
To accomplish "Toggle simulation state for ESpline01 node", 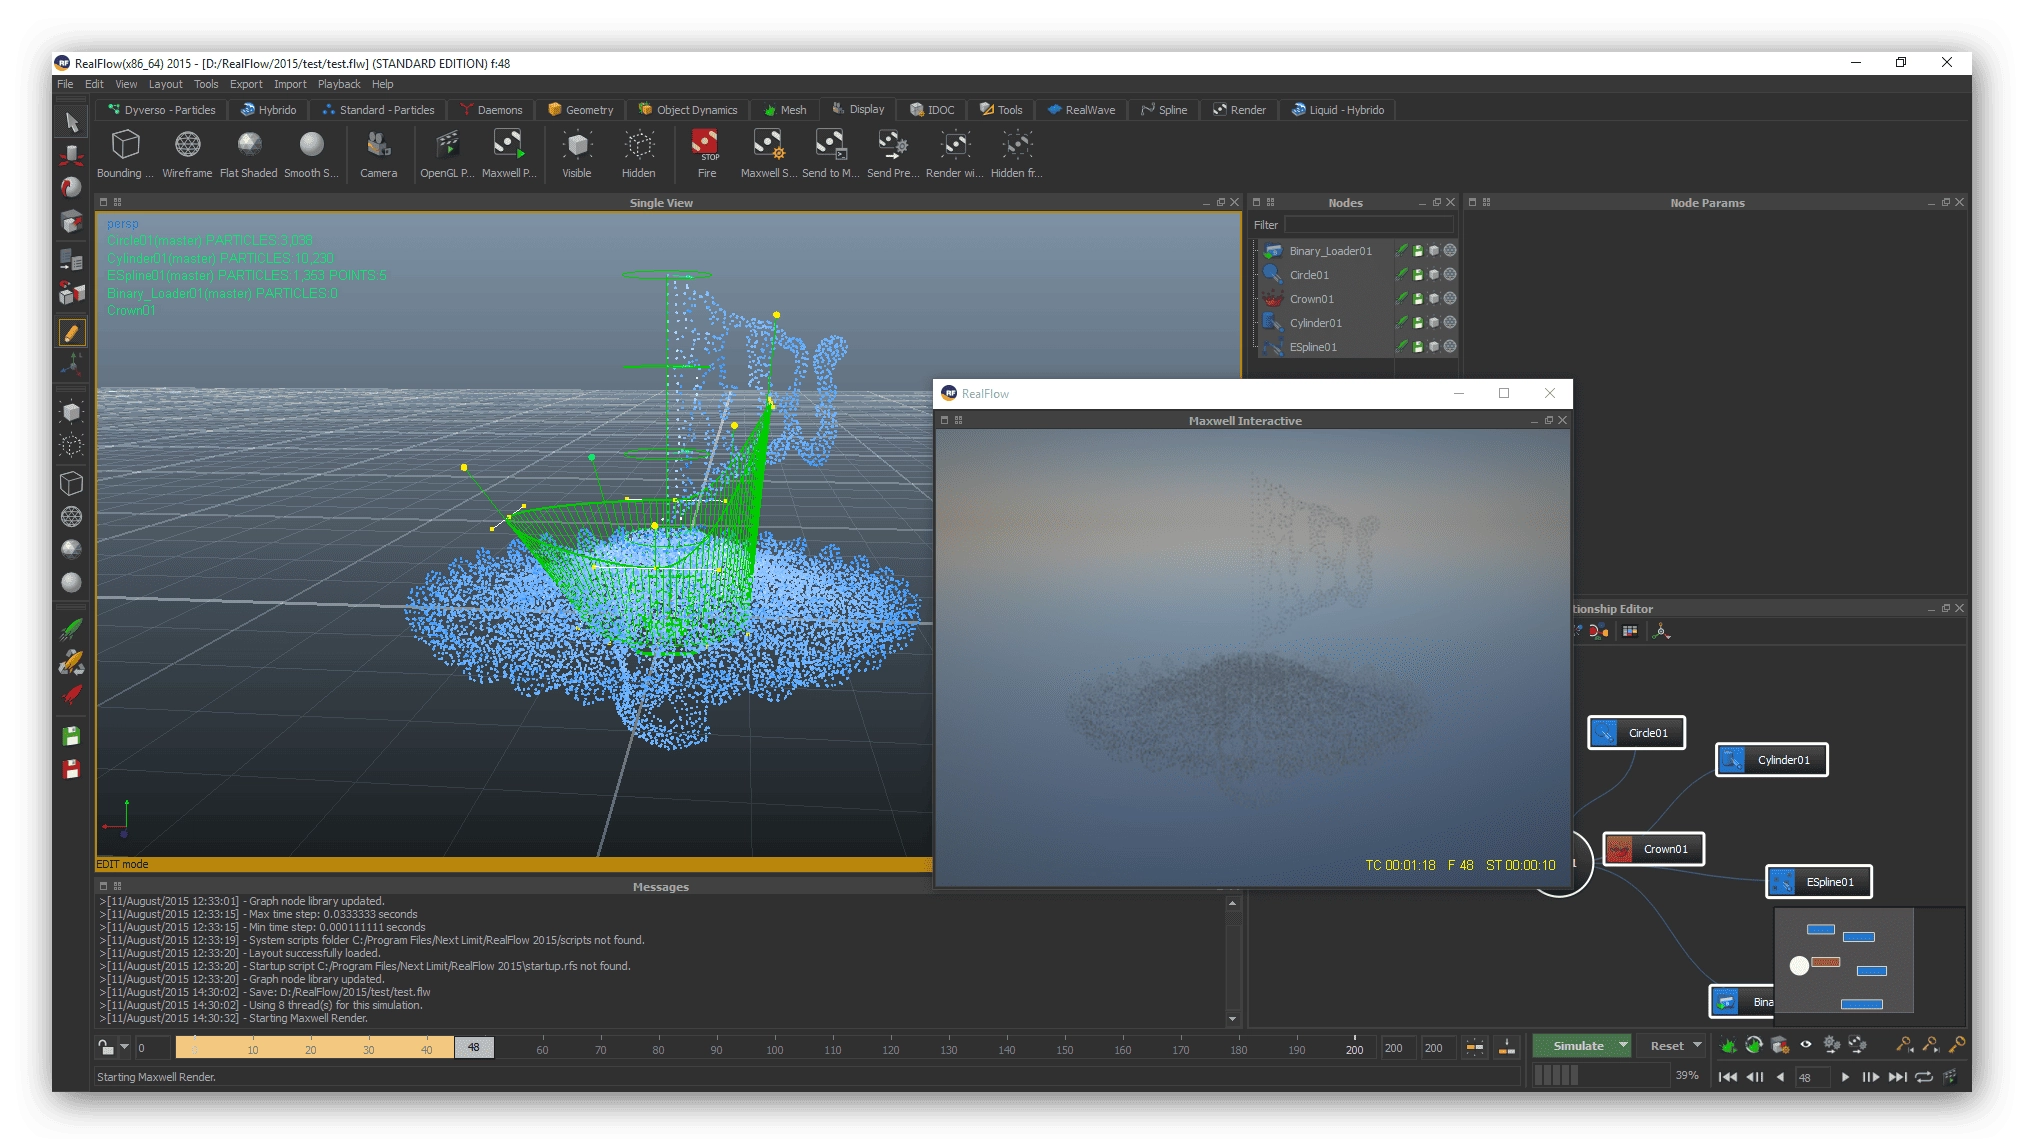I will coord(1402,347).
